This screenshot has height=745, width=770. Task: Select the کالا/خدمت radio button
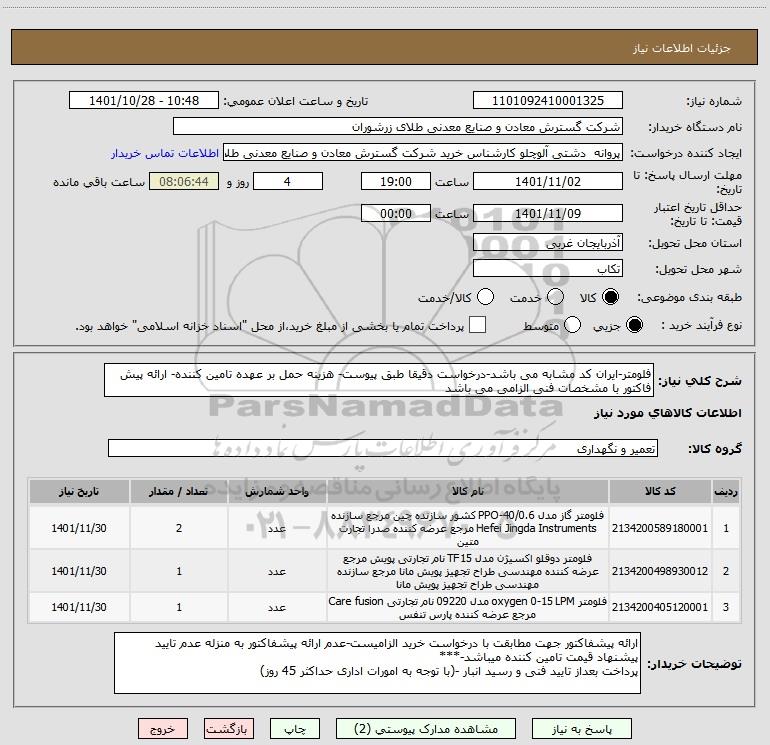486,297
